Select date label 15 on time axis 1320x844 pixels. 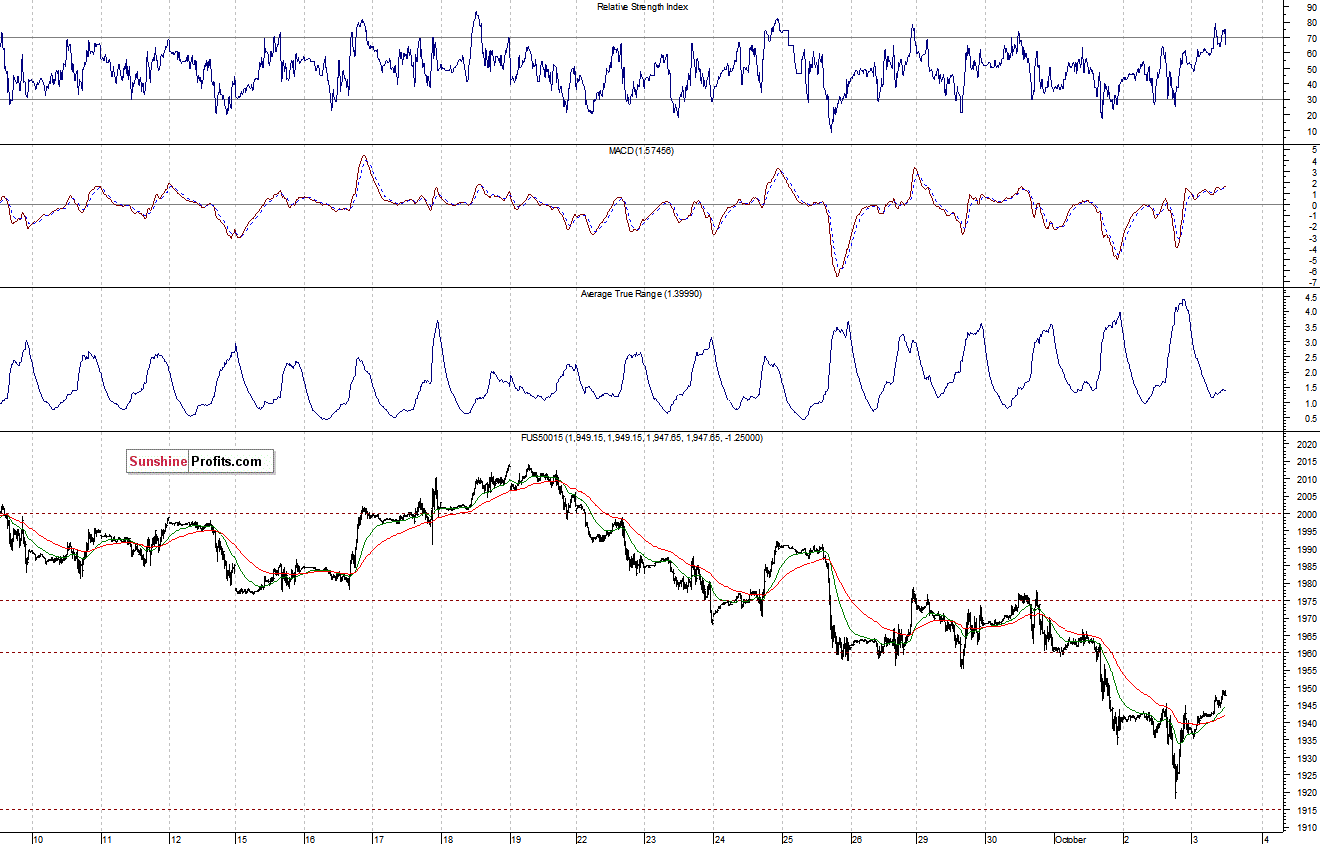(x=243, y=839)
